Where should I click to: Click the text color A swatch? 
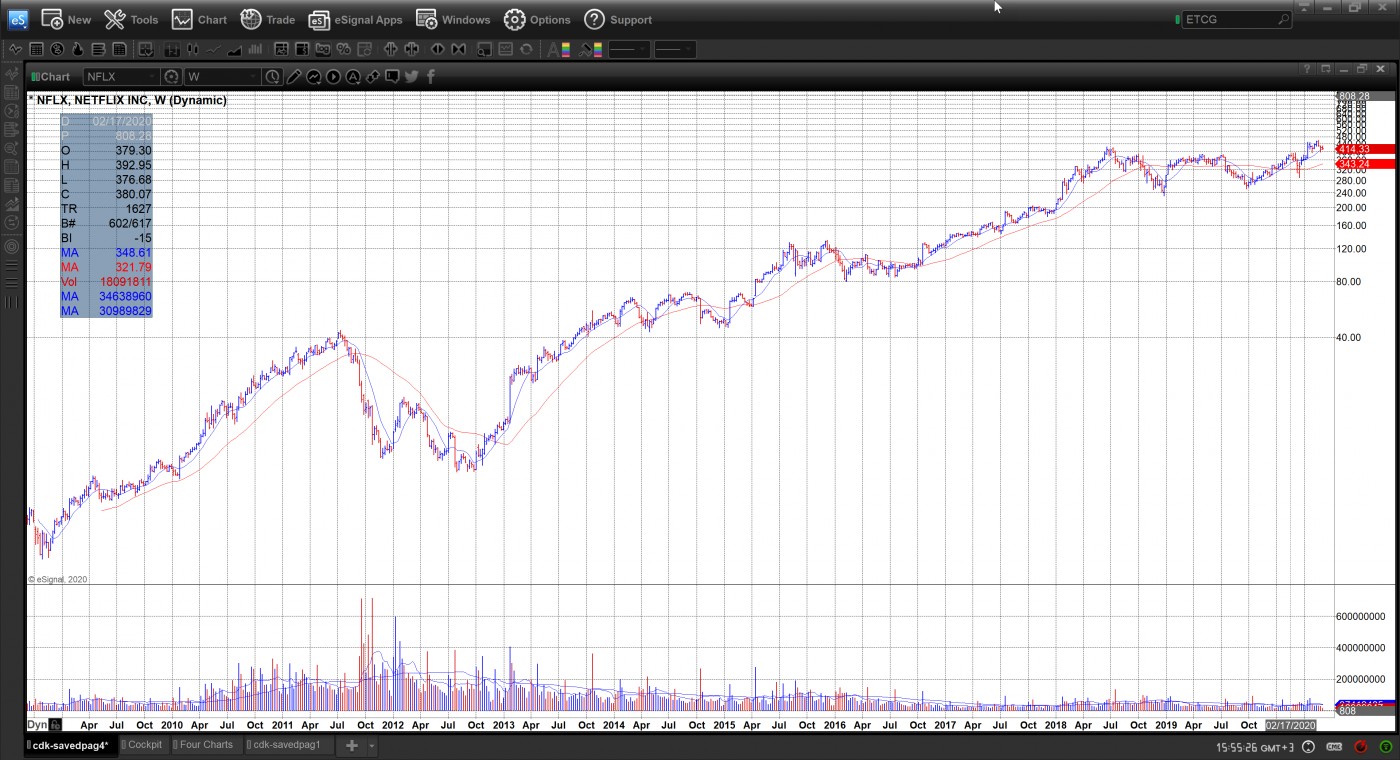558,49
